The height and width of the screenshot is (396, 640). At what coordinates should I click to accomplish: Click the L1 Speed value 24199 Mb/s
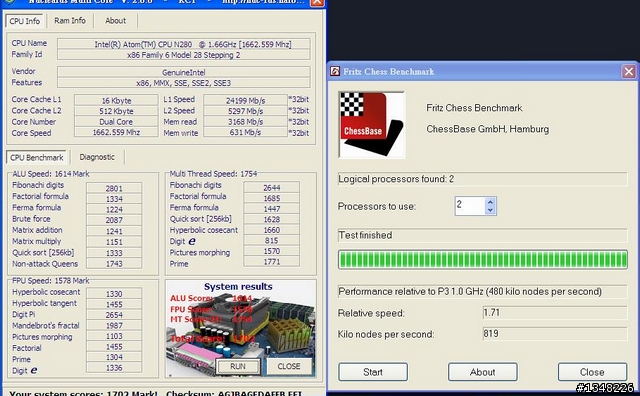[x=245, y=100]
